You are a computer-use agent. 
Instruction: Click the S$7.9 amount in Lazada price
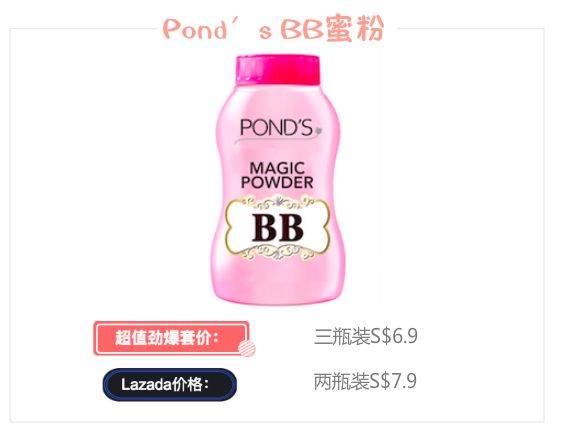[x=393, y=382]
